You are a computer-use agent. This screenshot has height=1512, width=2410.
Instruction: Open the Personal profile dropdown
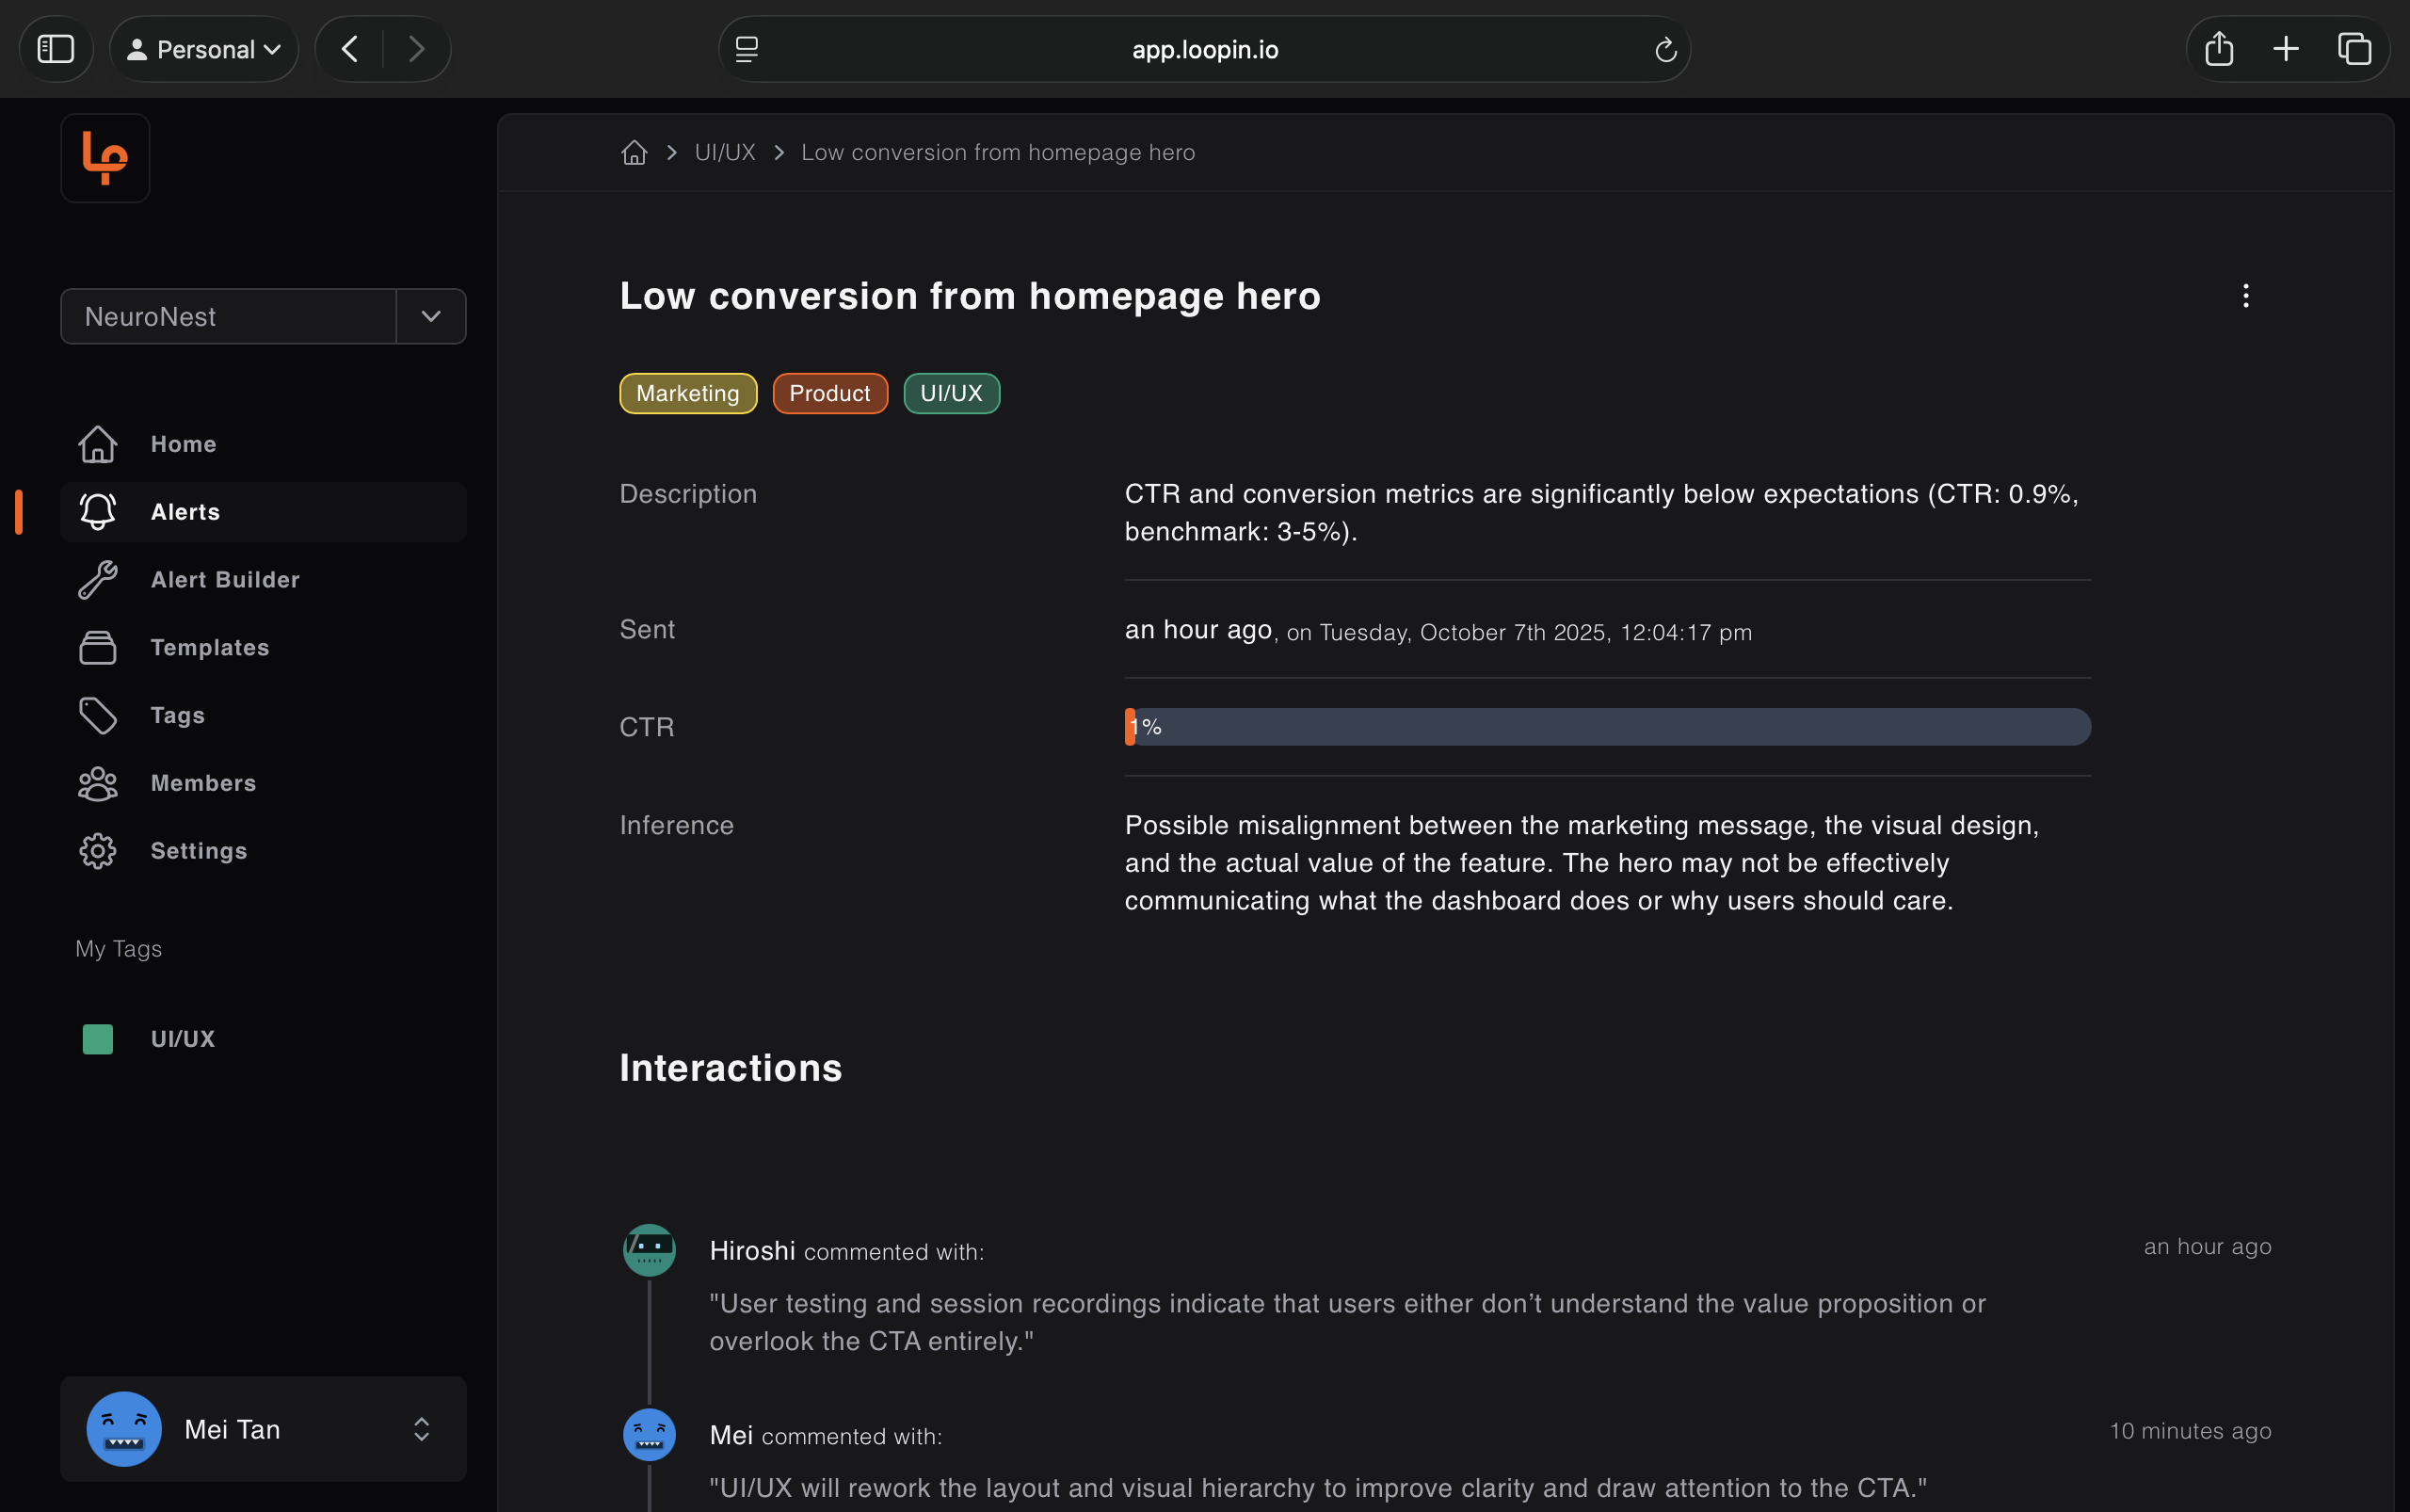(204, 49)
